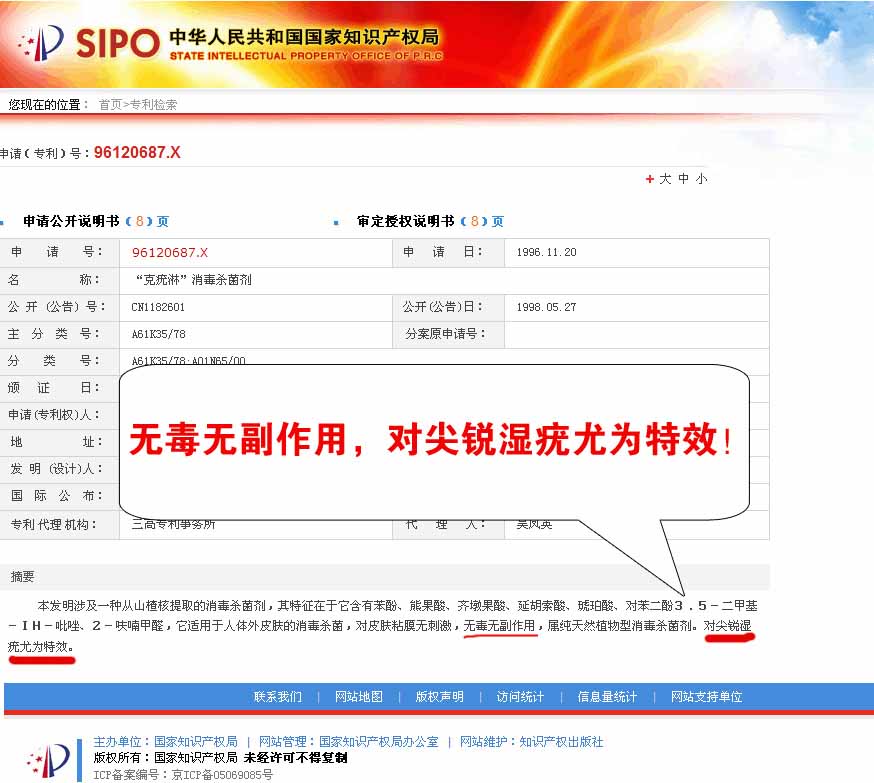Viewport: 874px width, 783px height.
Task: Open 访问统计 in footer bar
Action: [x=520, y=697]
